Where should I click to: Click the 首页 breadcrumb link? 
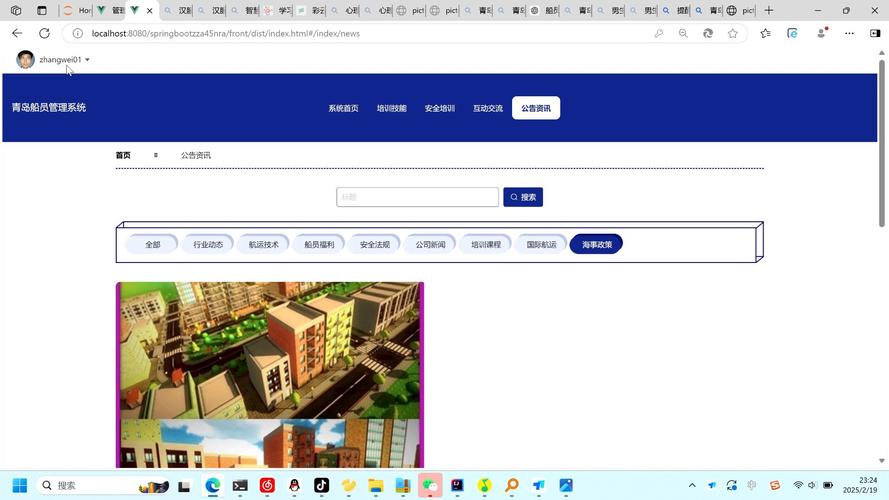[x=123, y=155]
